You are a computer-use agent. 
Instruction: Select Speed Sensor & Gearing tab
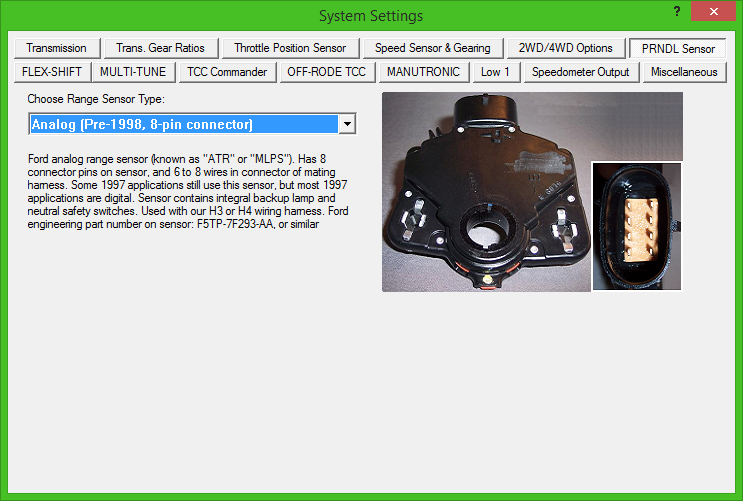pos(432,48)
